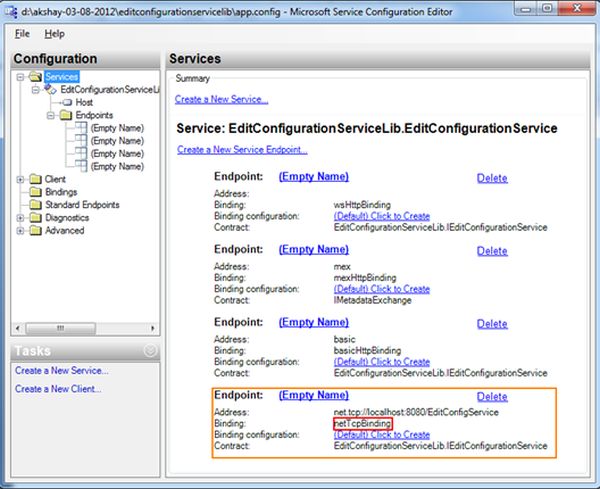
Task: Click the IMetadataExchange contract text
Action: pyautogui.click(x=372, y=300)
